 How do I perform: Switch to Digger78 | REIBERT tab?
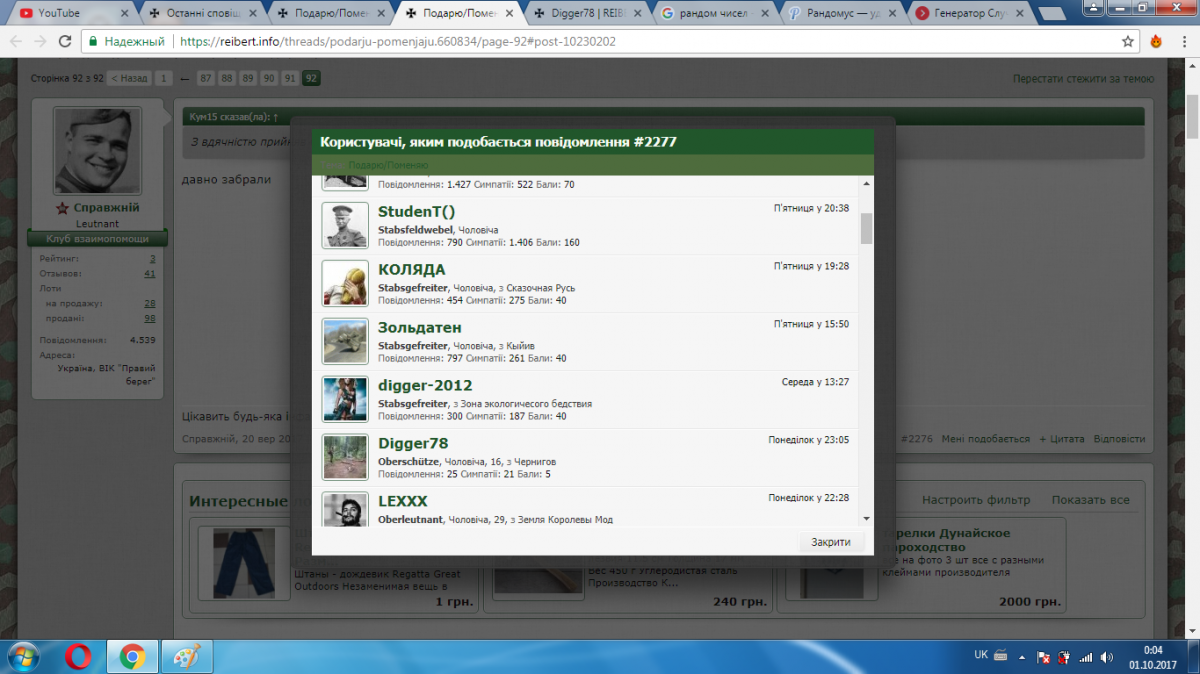[x=586, y=13]
